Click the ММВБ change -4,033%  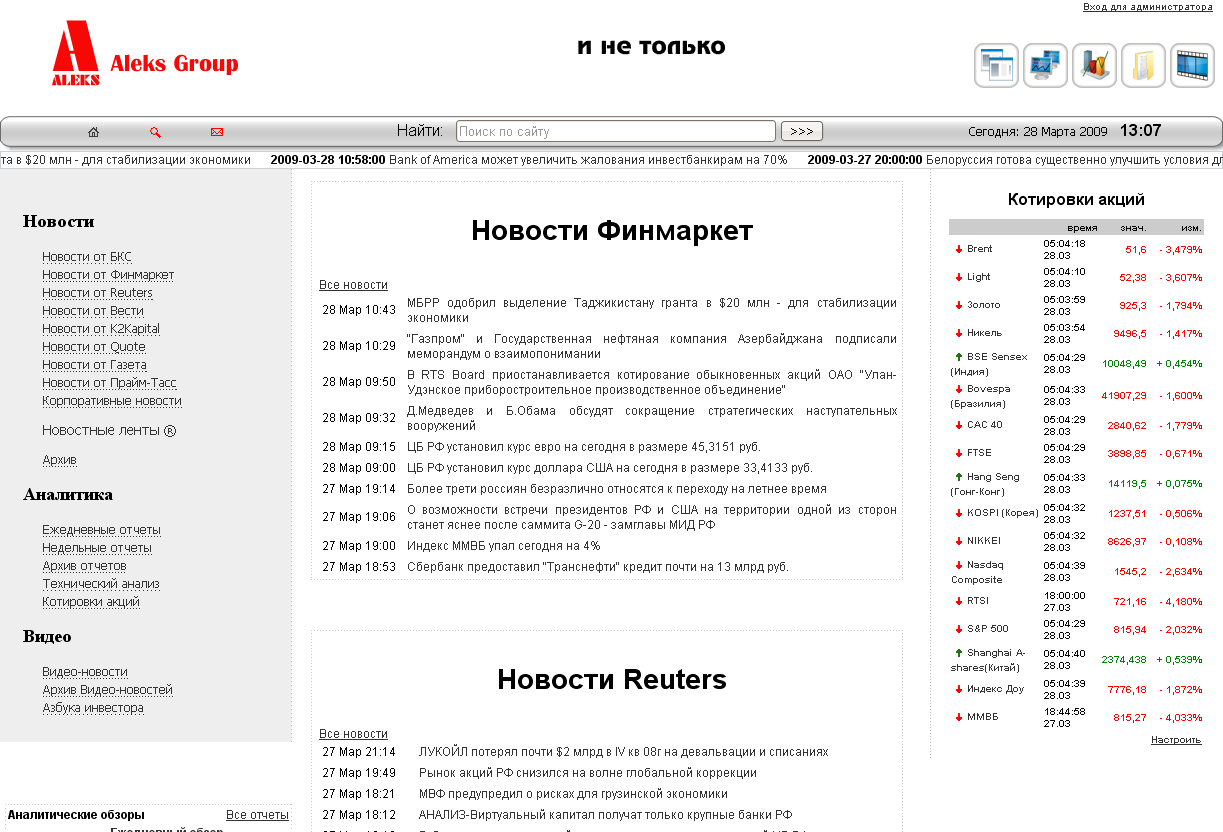coord(1181,718)
